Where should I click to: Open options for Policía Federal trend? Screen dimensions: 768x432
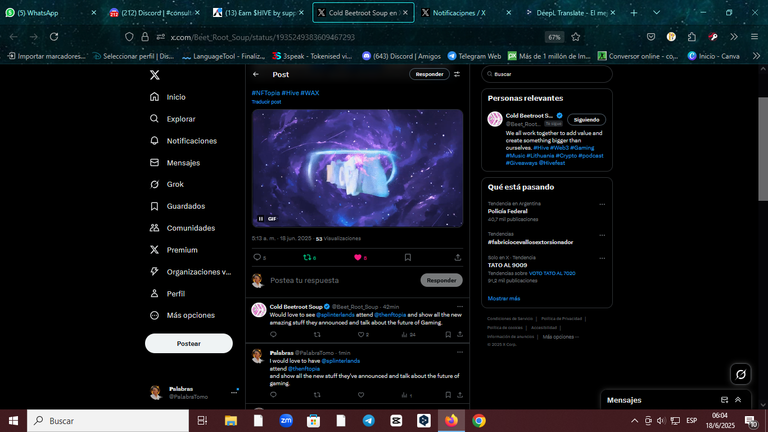602,204
